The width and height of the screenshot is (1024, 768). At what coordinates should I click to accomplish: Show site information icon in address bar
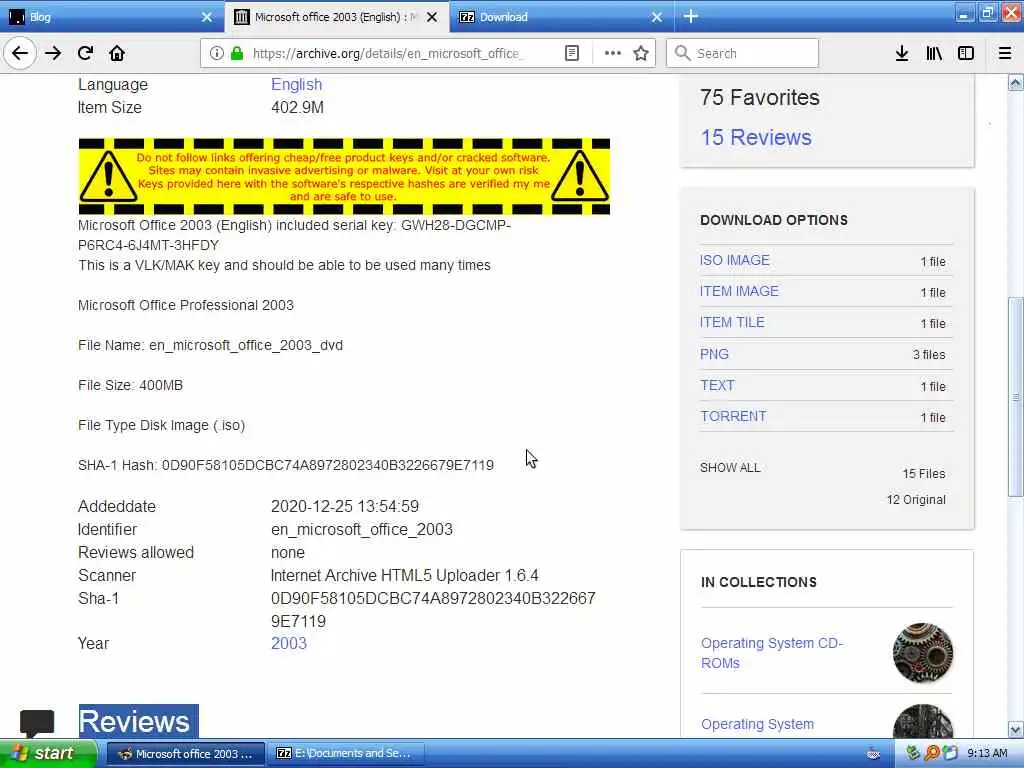pyautogui.click(x=216, y=53)
